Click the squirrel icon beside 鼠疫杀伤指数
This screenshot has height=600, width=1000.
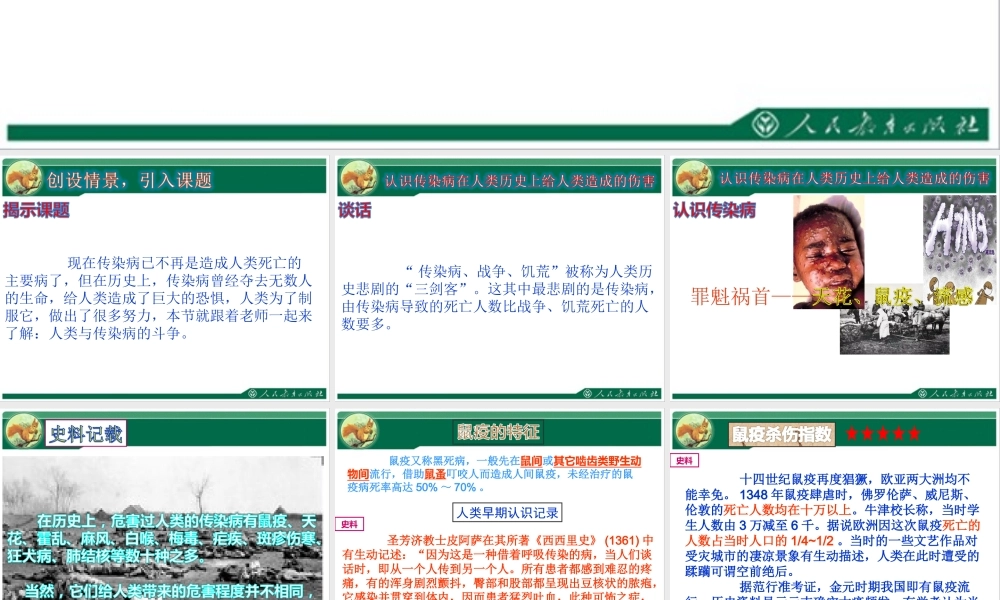(693, 431)
